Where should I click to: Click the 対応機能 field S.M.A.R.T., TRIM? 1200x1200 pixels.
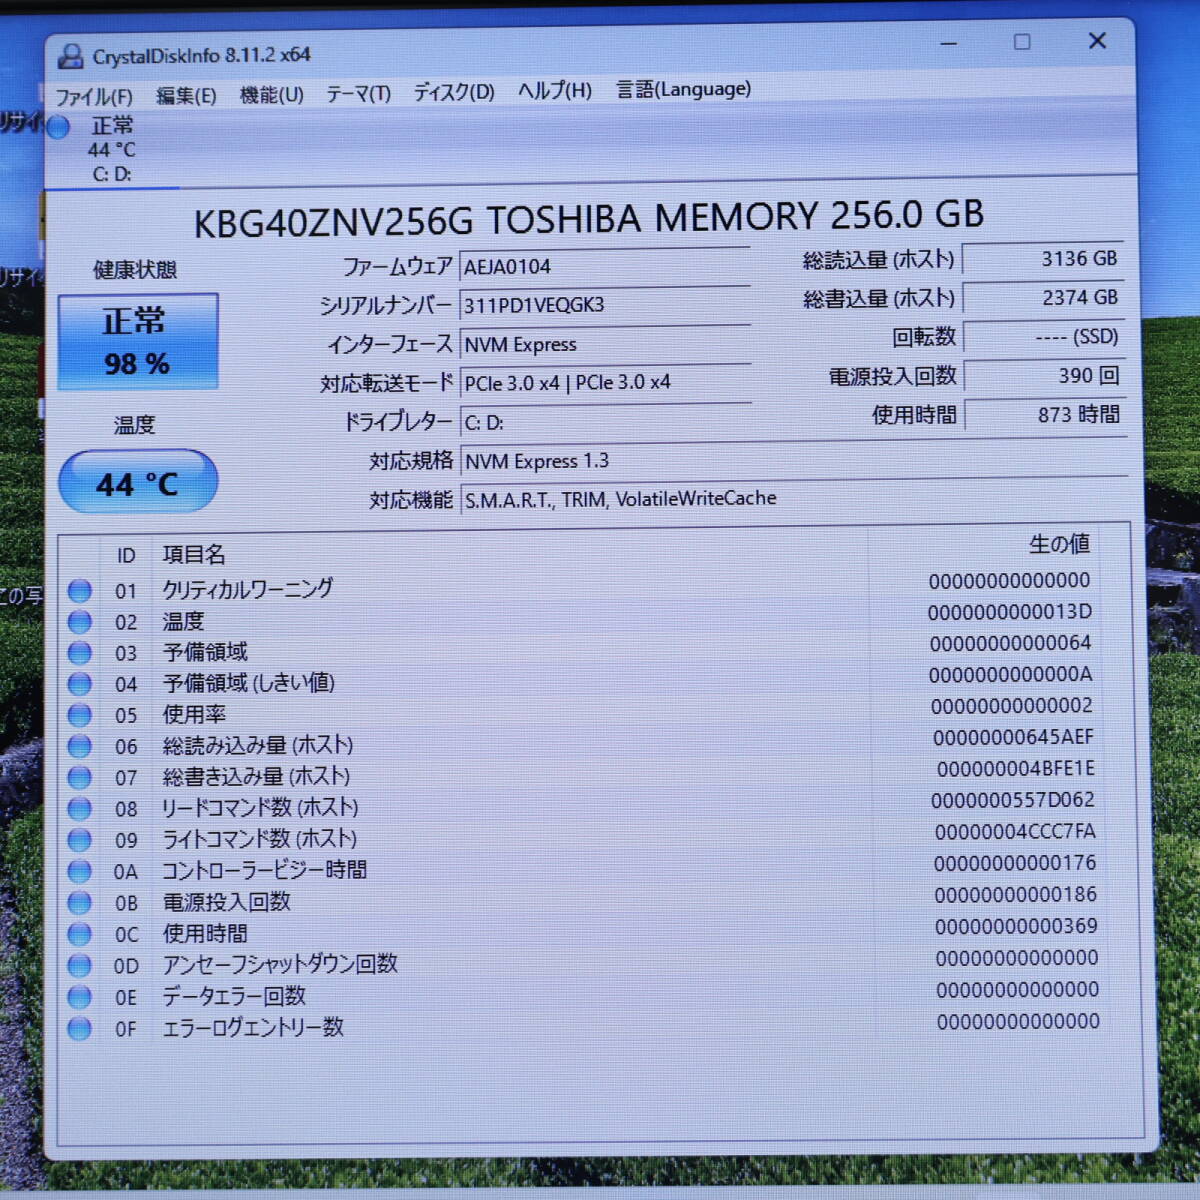[x=793, y=499]
